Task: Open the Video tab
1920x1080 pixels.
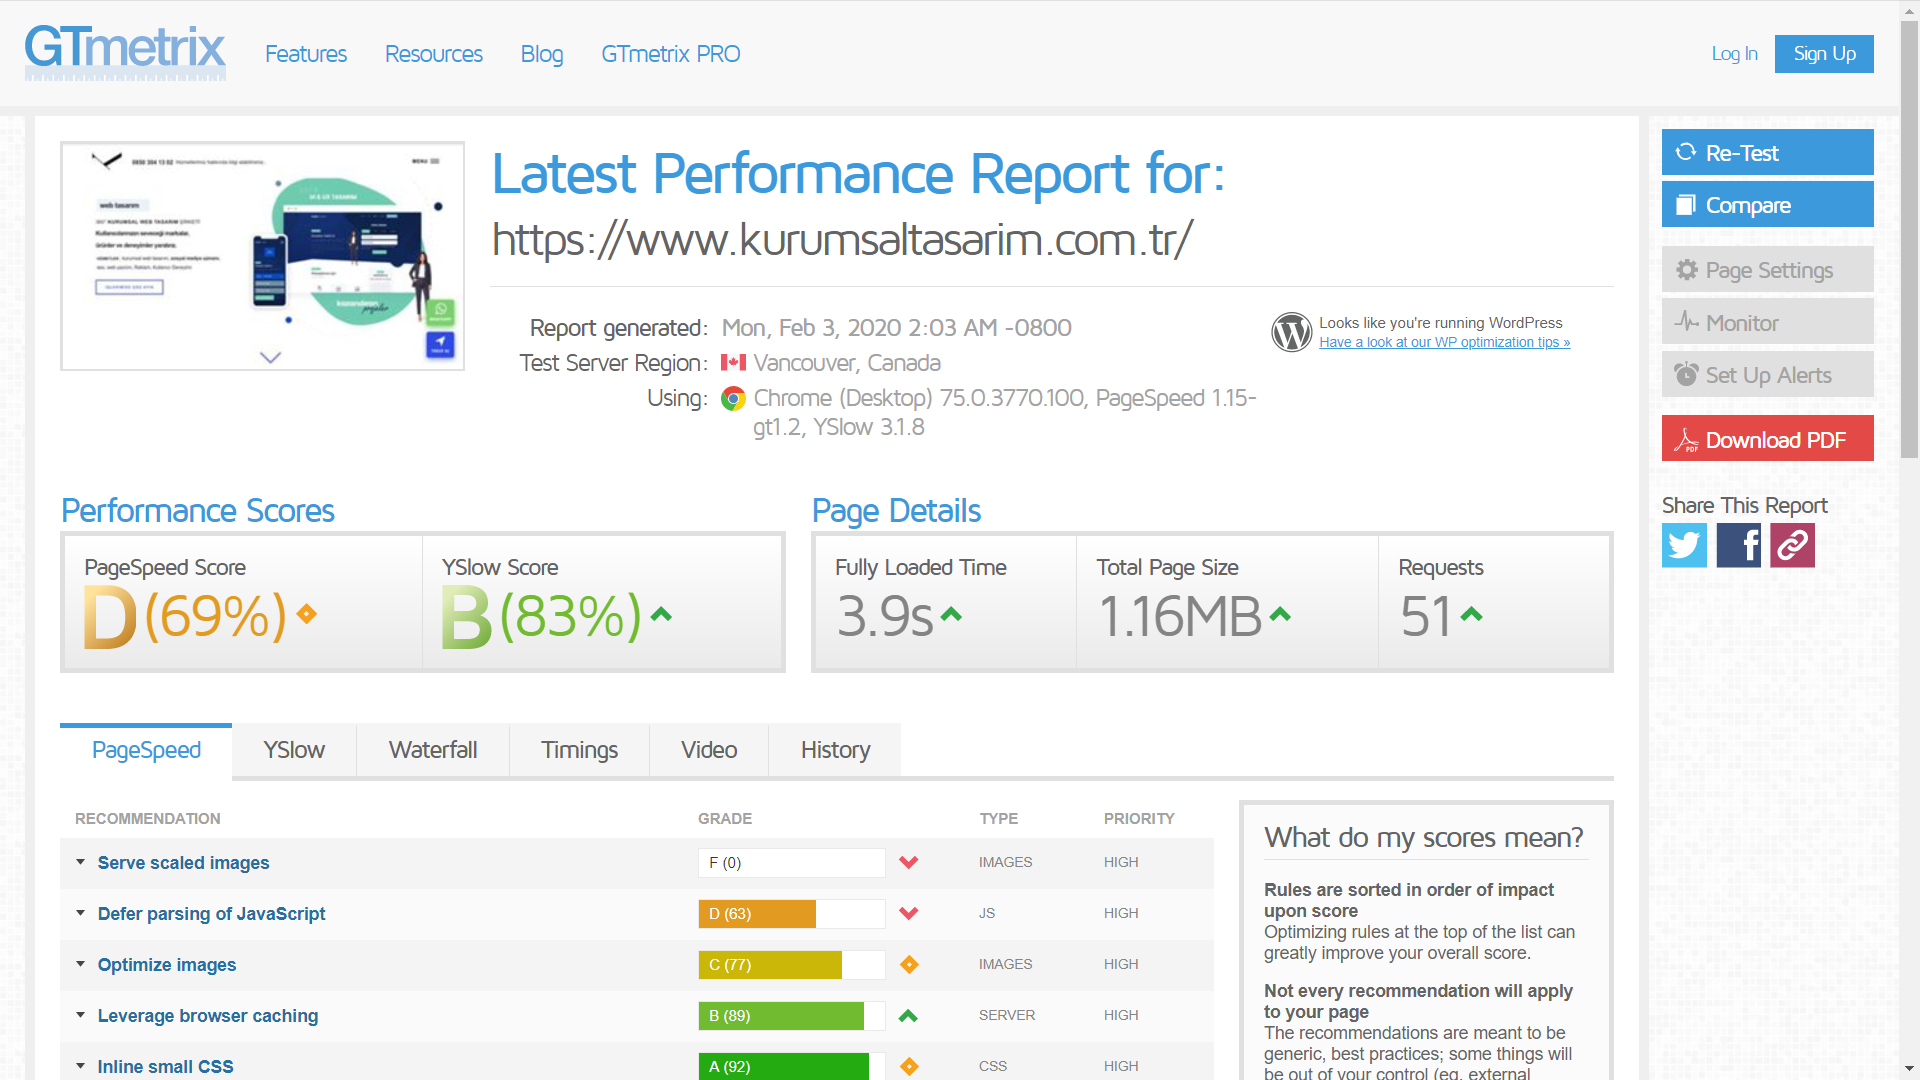Action: click(709, 750)
